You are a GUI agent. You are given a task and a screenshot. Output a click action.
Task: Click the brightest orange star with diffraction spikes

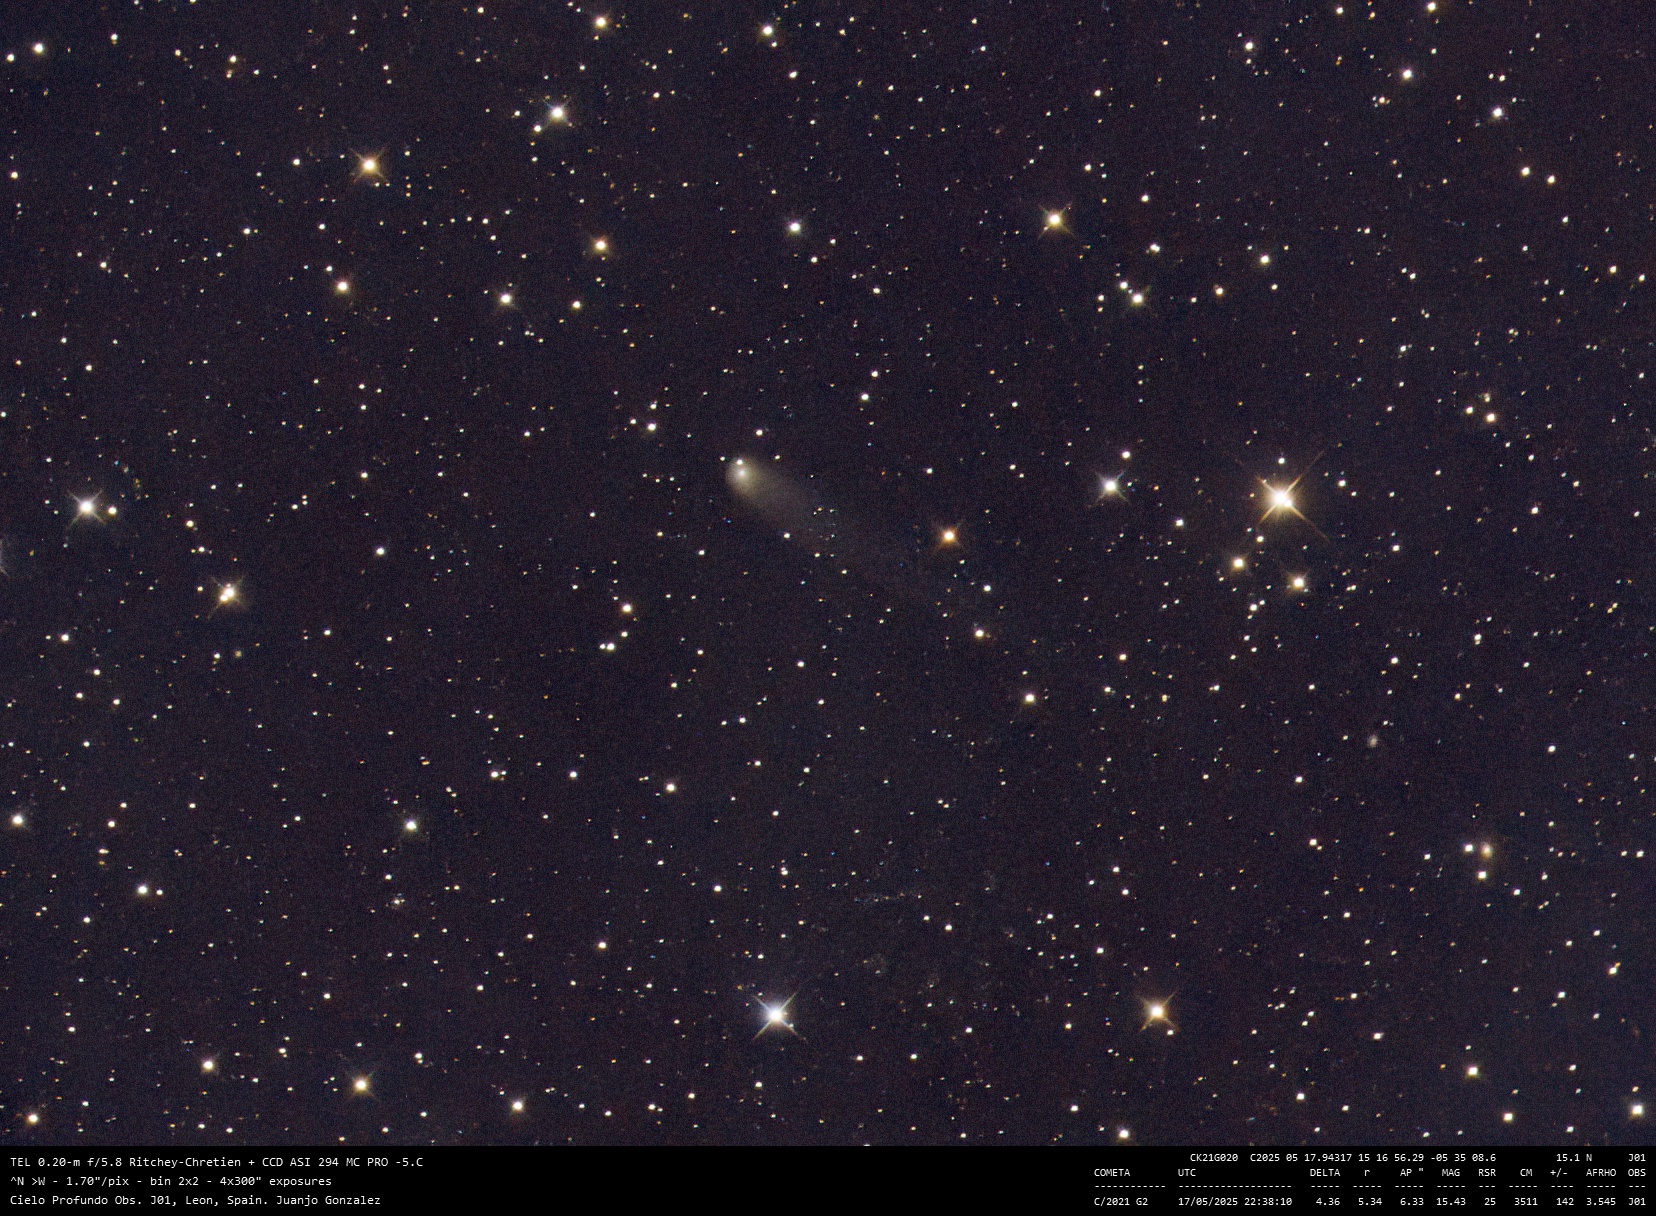[1280, 497]
